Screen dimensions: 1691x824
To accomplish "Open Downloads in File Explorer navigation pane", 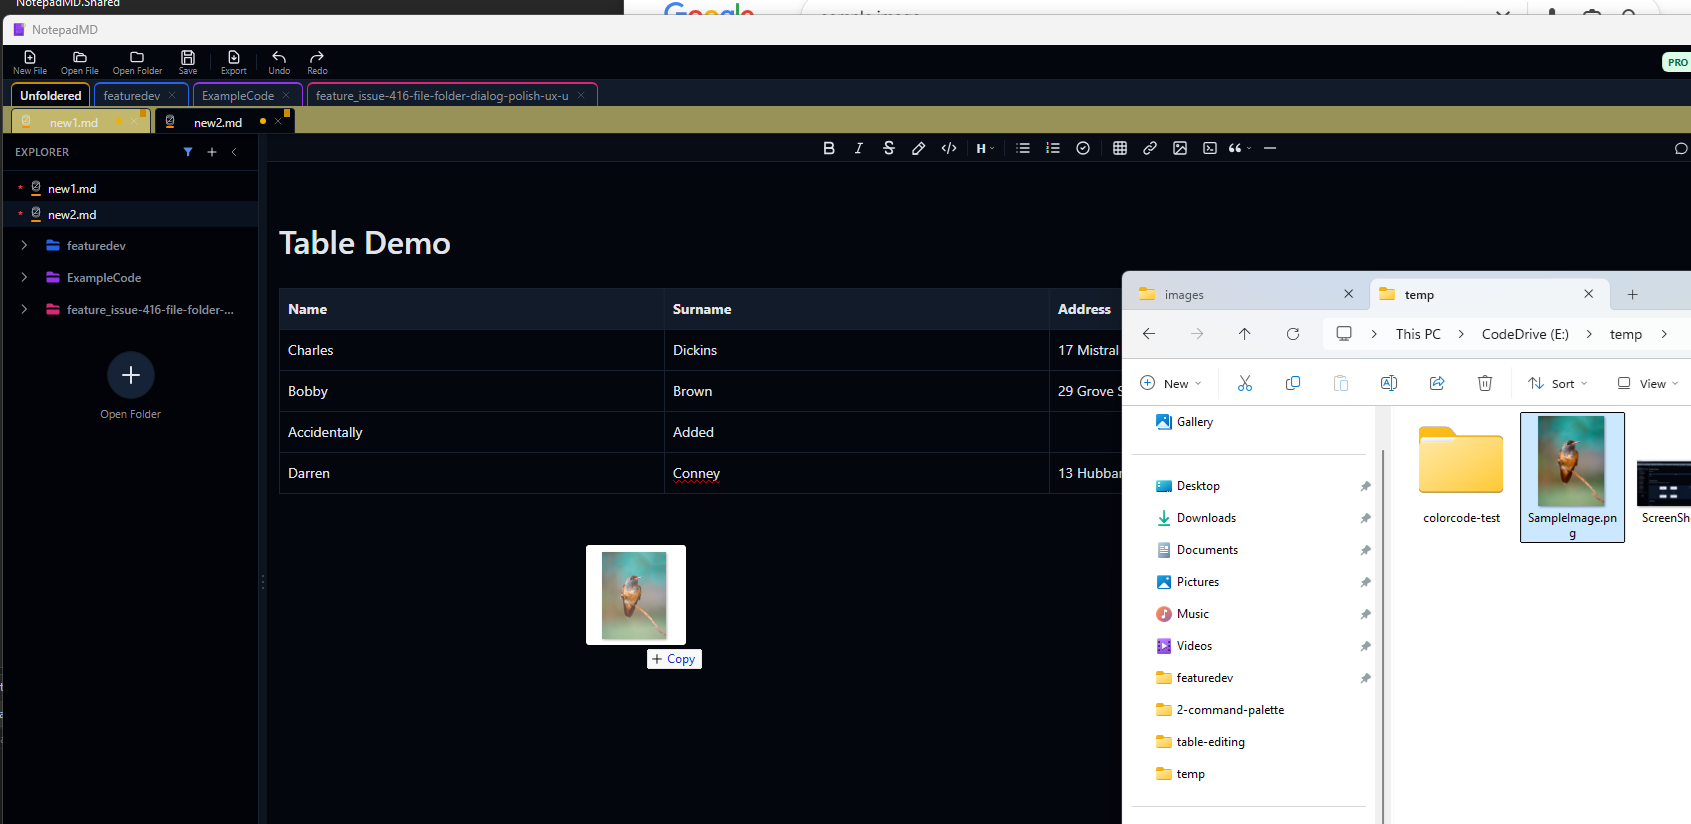I will pyautogui.click(x=1206, y=518).
